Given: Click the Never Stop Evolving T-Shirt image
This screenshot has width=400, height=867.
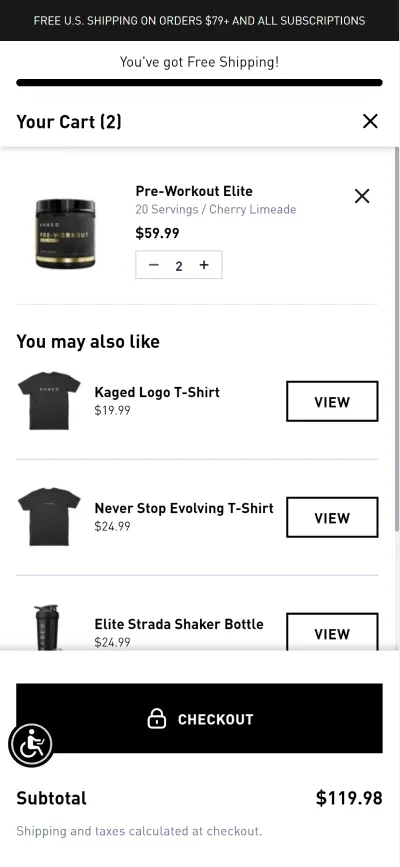Looking at the screenshot, I should pyautogui.click(x=49, y=517).
